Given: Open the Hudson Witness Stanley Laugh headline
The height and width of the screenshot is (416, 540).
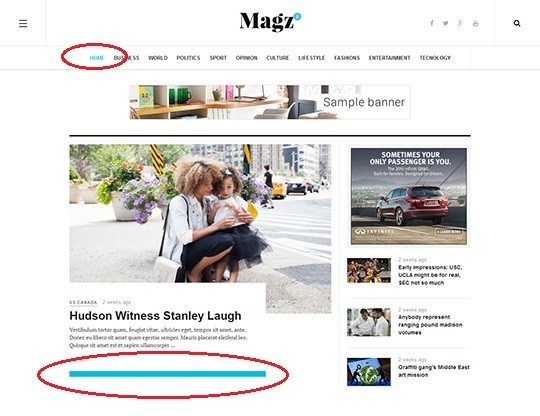Looking at the screenshot, I should point(155,316).
